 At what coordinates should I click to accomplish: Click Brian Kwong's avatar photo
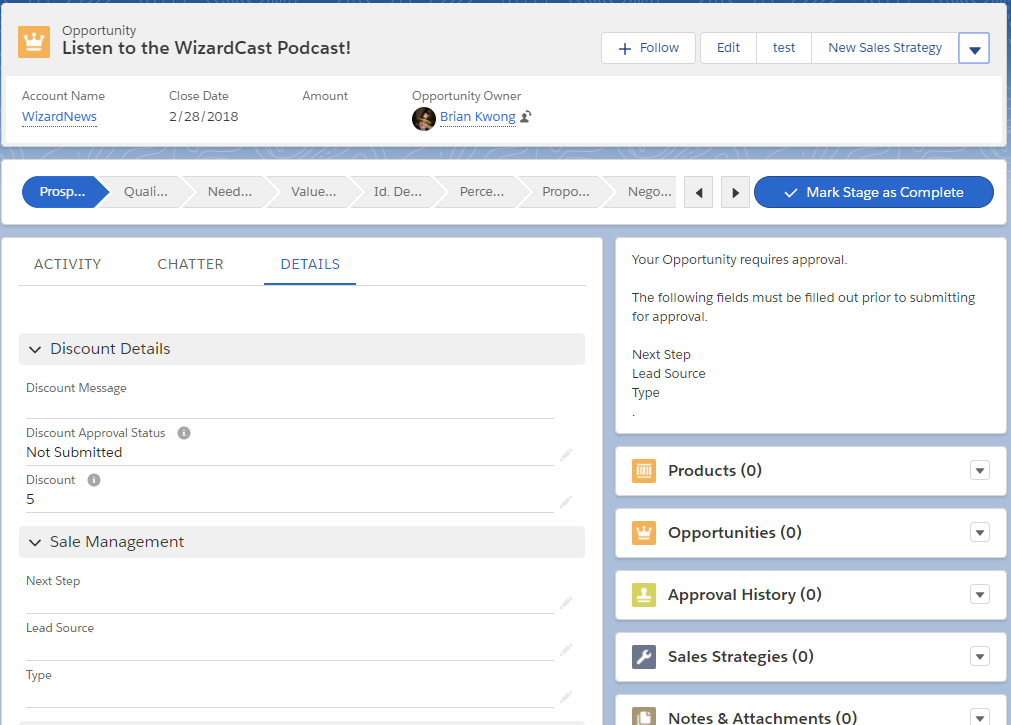pos(424,119)
